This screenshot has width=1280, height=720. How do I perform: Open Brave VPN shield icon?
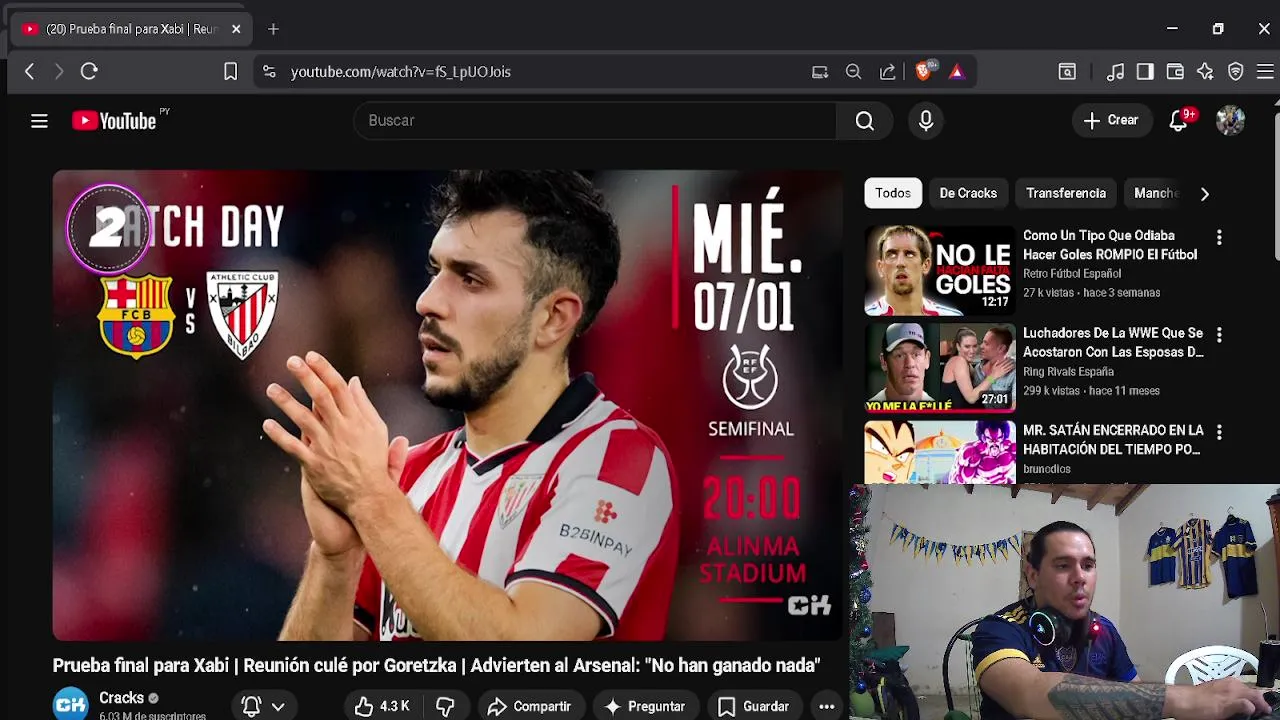coord(1236,72)
